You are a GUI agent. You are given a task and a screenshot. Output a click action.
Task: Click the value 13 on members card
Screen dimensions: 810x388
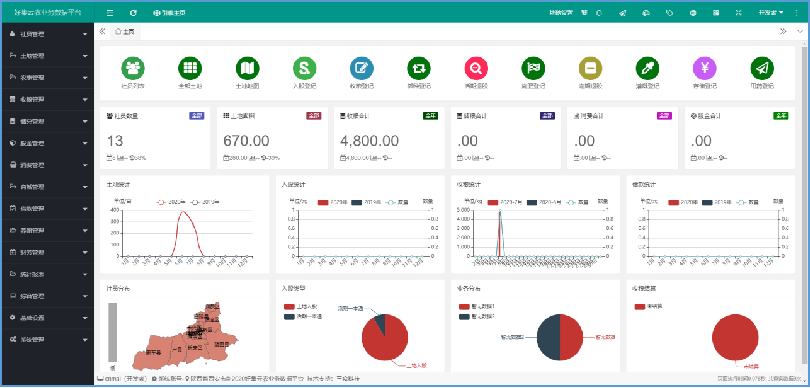(116, 141)
